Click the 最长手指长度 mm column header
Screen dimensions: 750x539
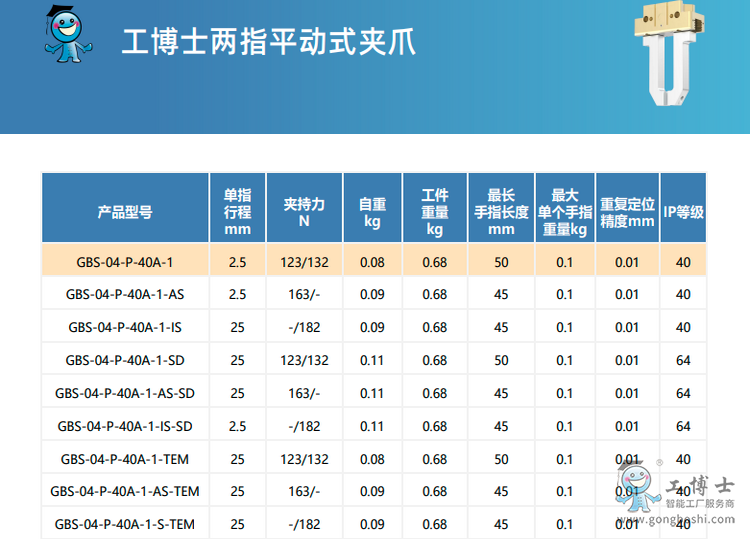[x=501, y=212]
